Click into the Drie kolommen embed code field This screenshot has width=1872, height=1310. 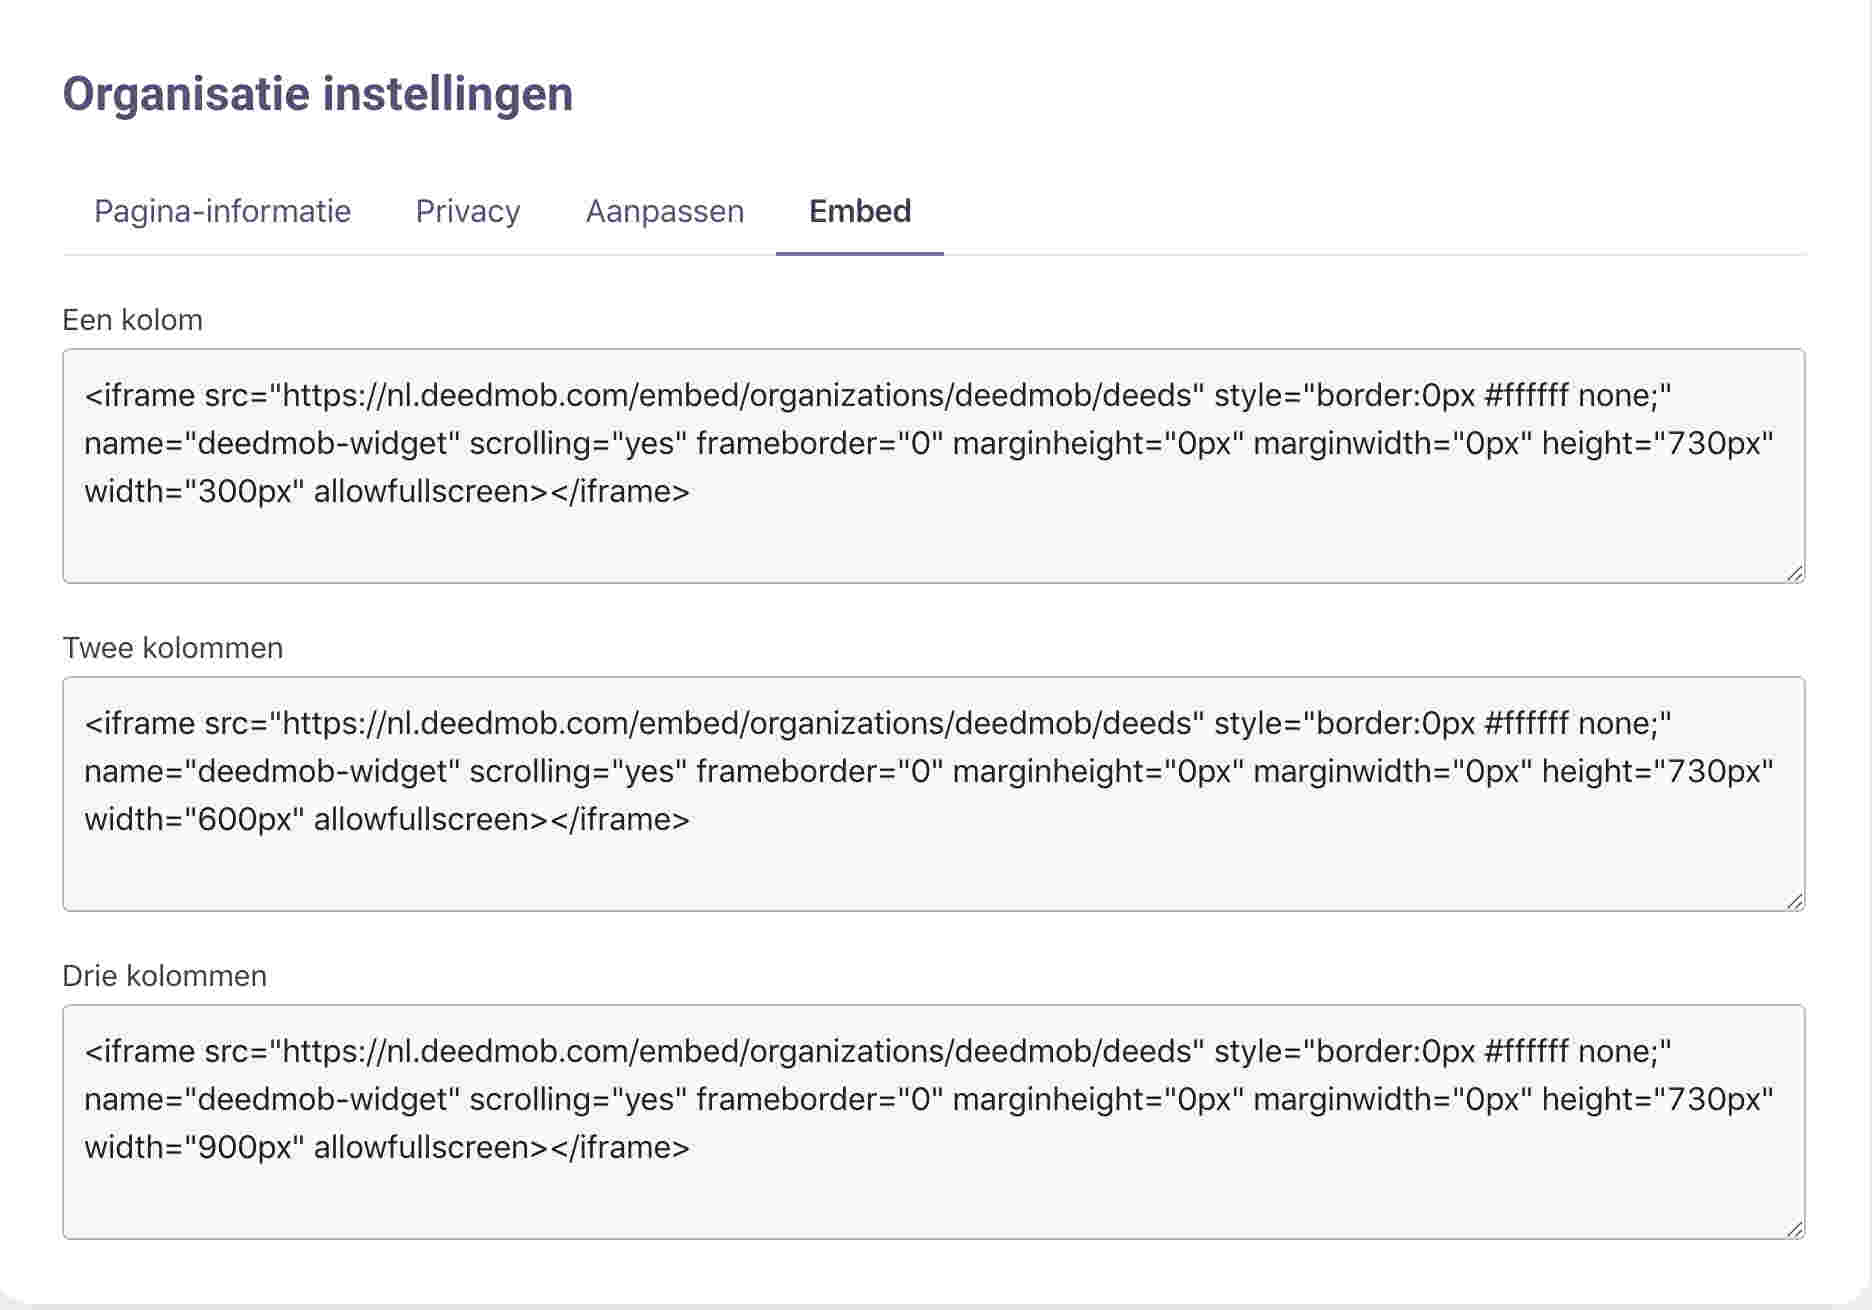[x=933, y=1122]
